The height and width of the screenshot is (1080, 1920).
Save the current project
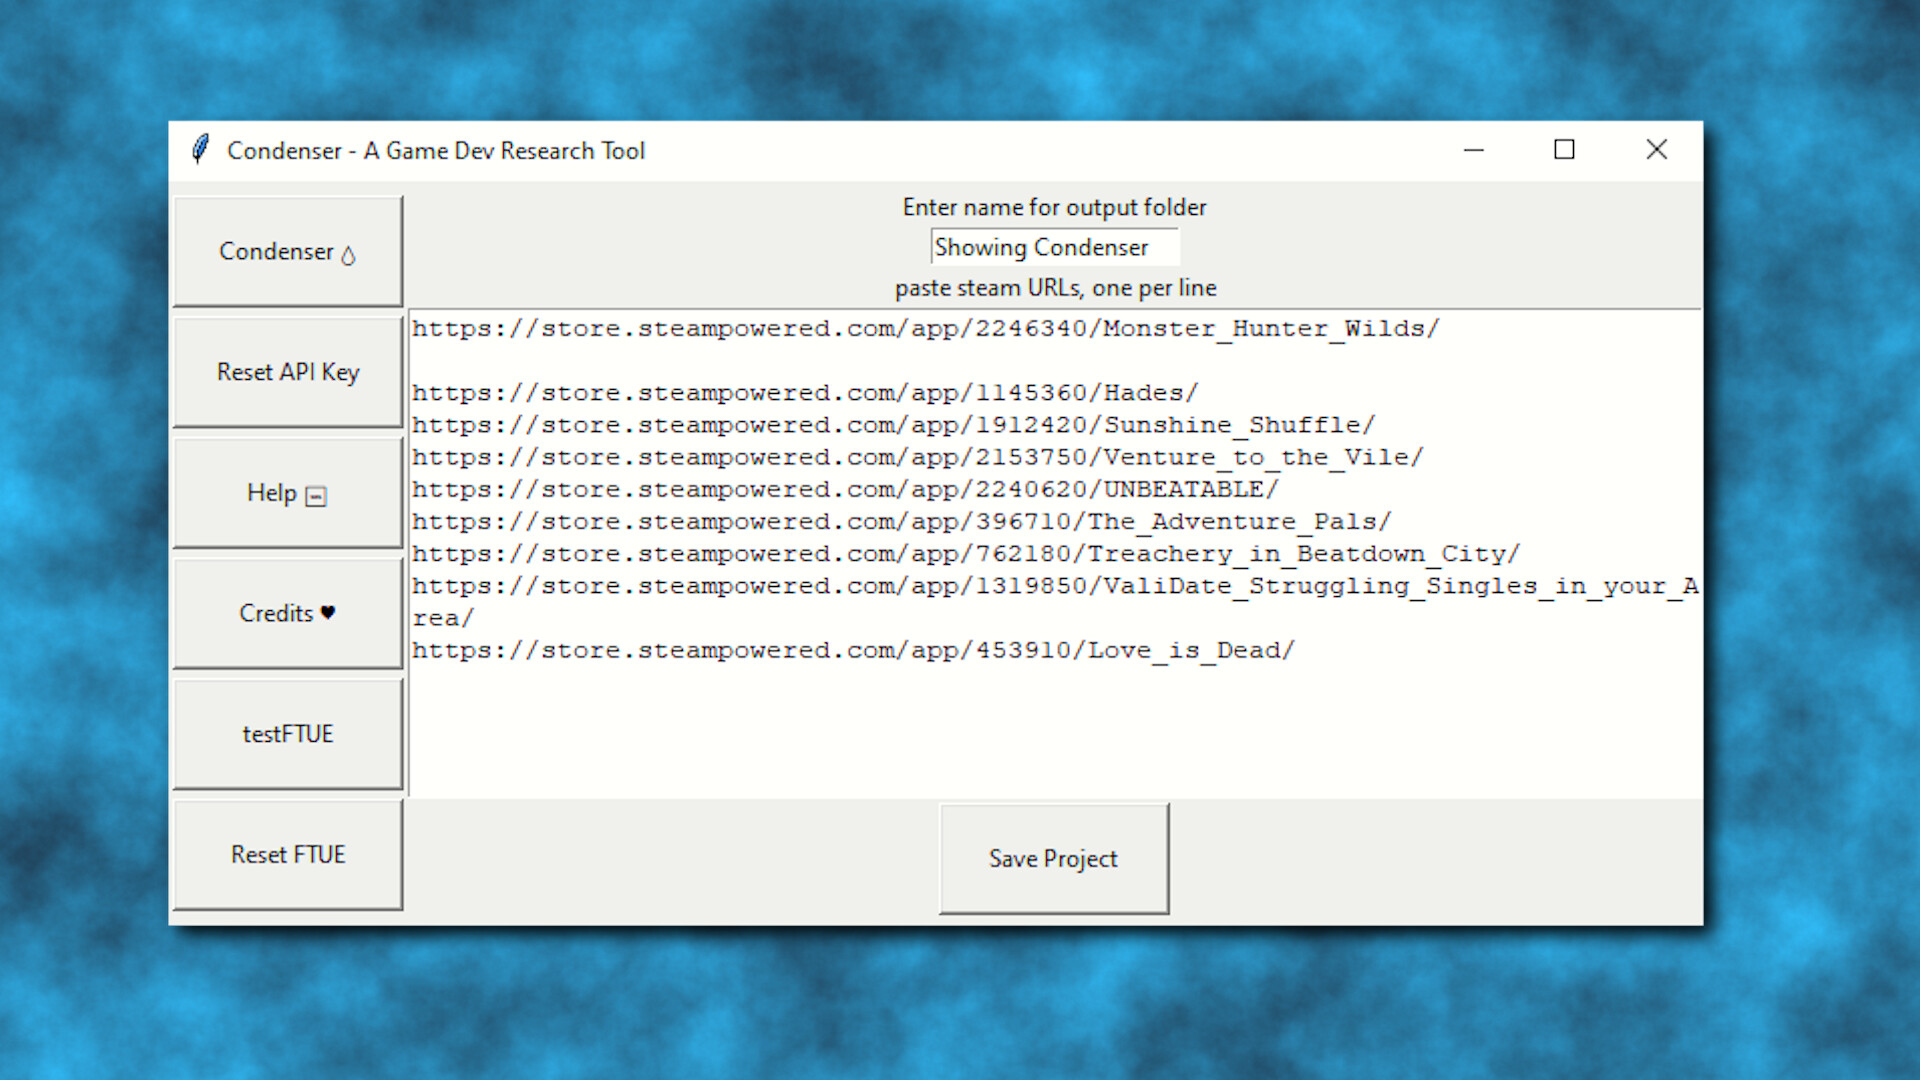1053,858
